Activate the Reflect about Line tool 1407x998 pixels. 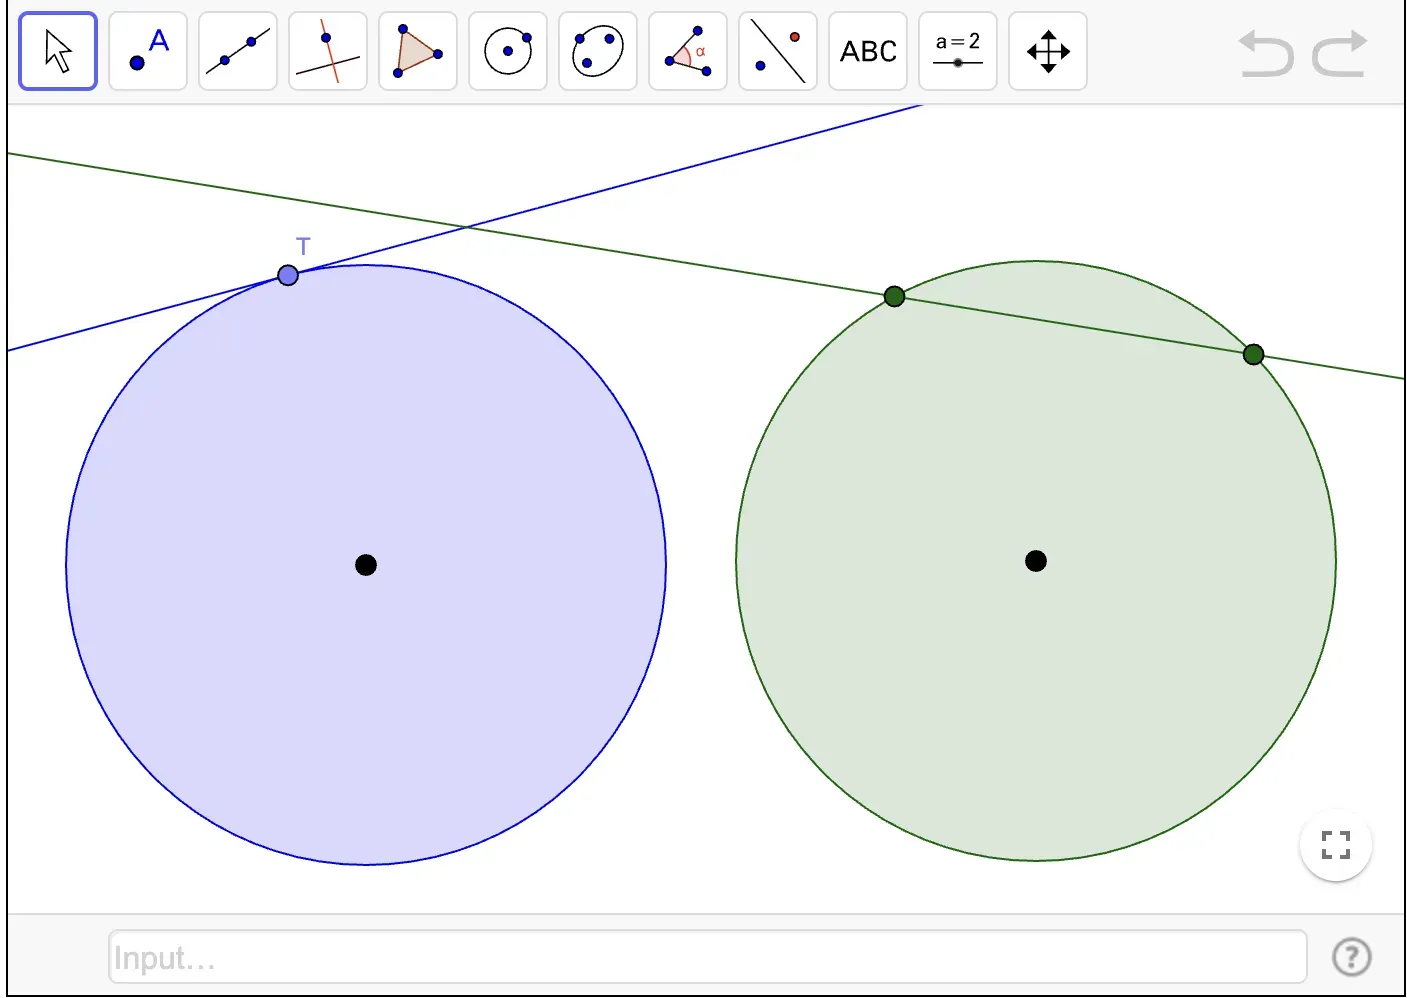point(778,51)
